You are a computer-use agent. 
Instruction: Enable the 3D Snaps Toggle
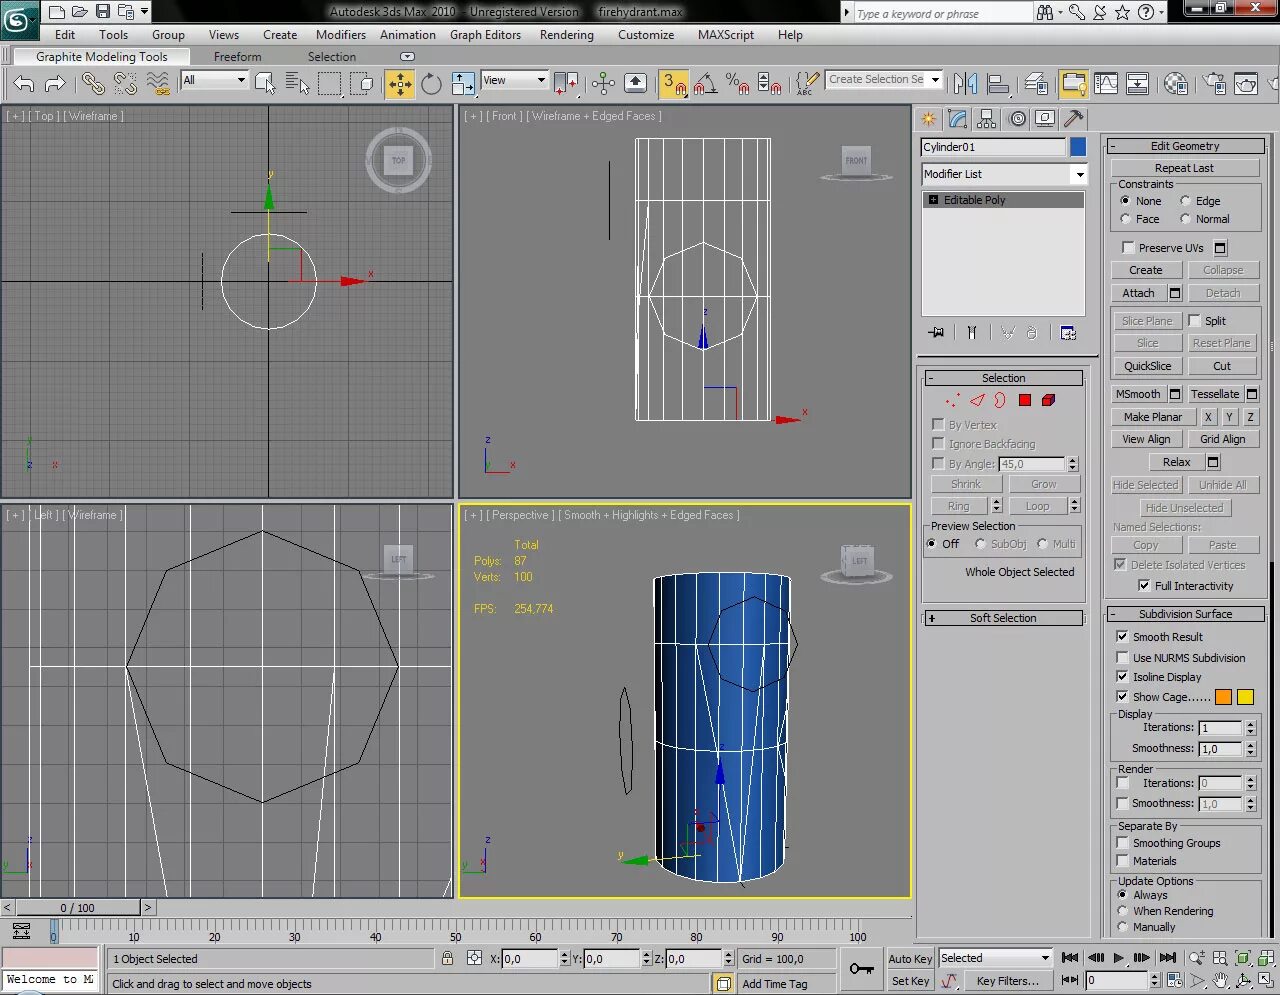[673, 84]
